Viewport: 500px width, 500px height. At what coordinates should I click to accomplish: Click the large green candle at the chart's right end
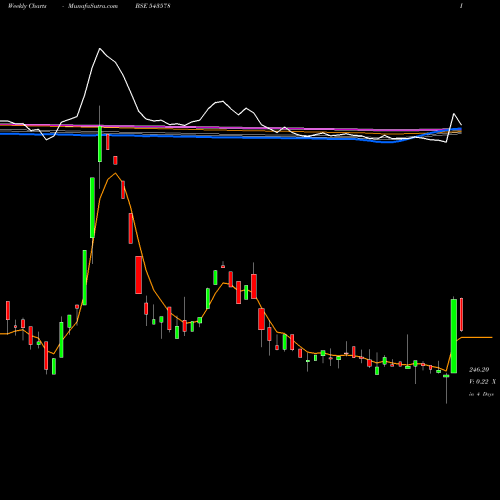454,336
